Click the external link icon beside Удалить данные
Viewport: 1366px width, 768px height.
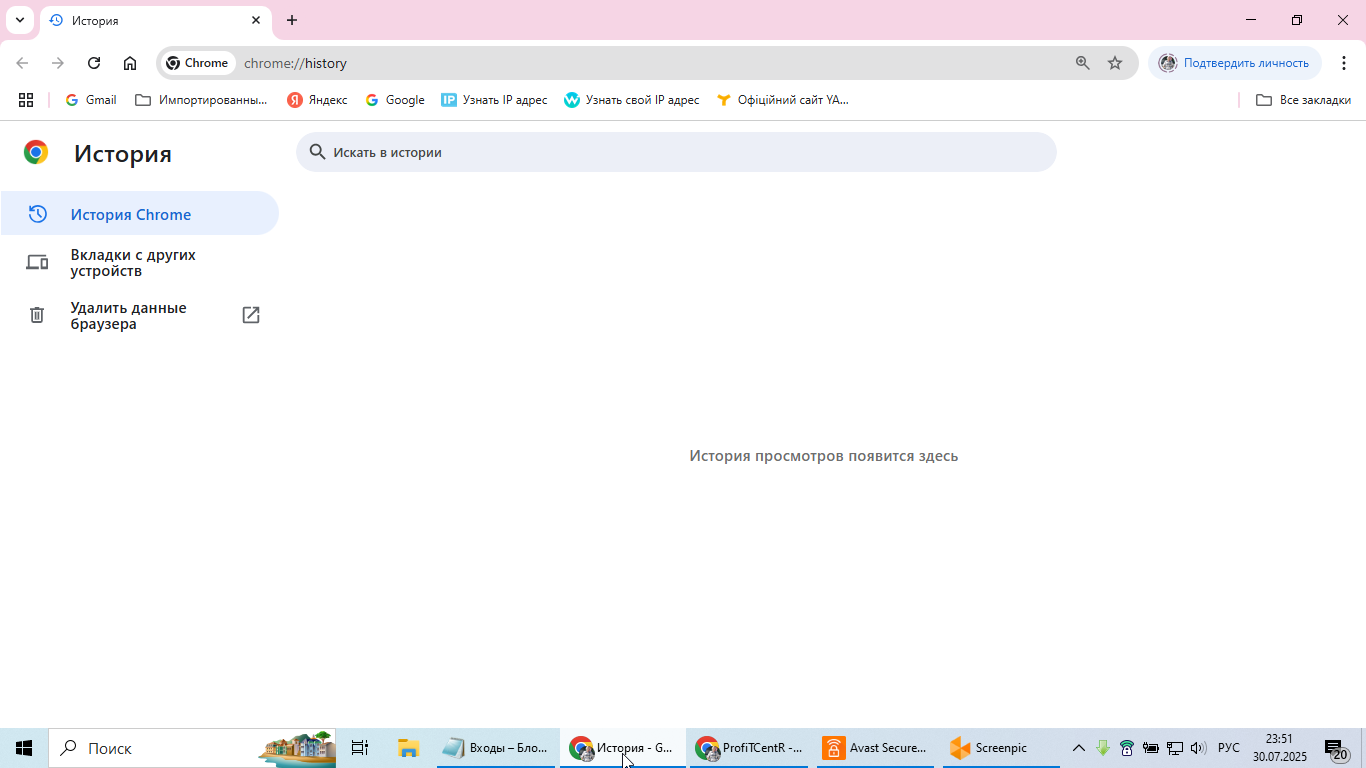[251, 315]
